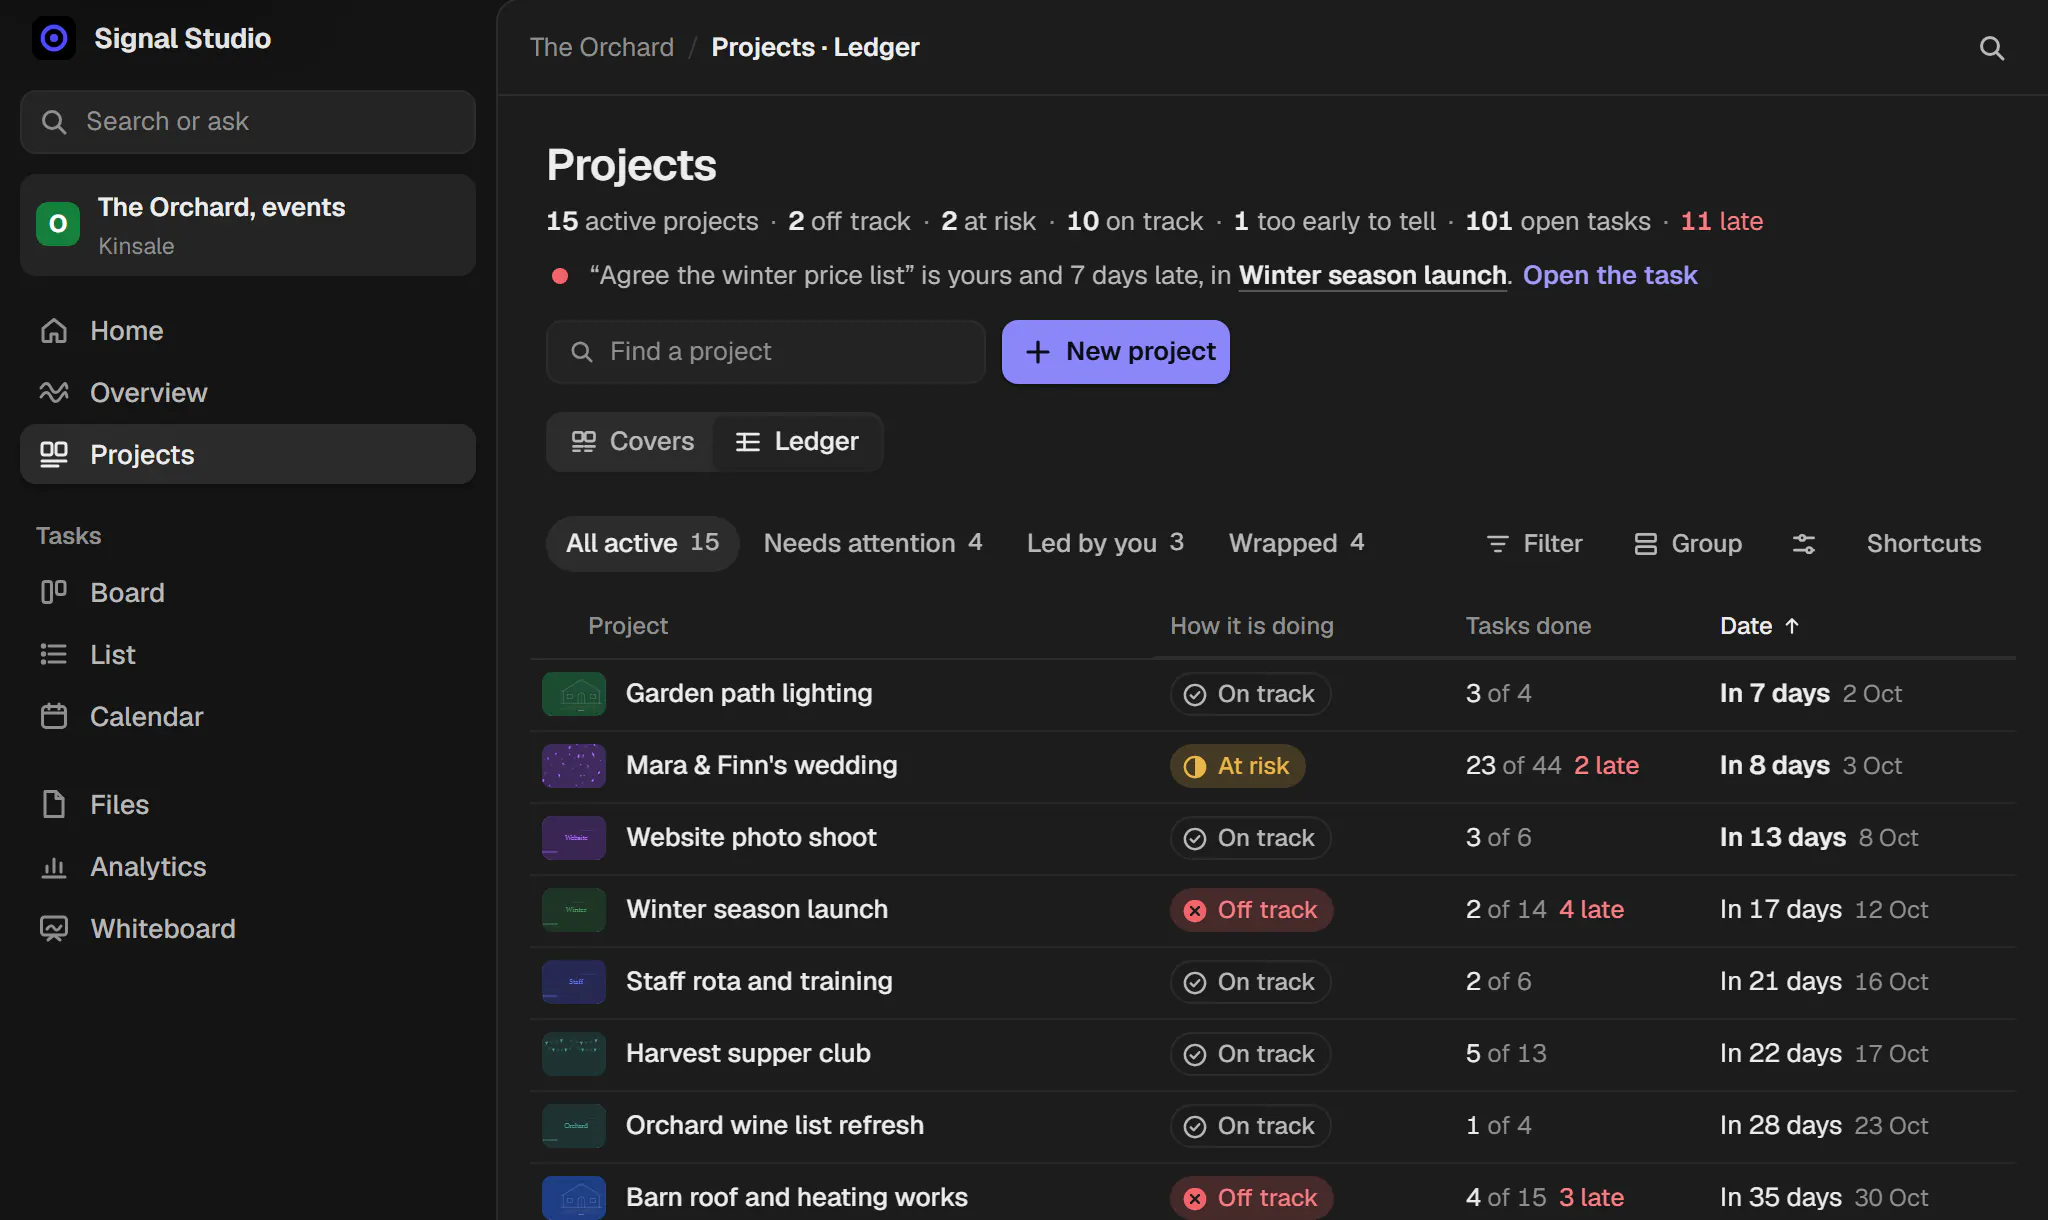This screenshot has width=2048, height=1220.
Task: Select the Led by you tab
Action: [1105, 544]
